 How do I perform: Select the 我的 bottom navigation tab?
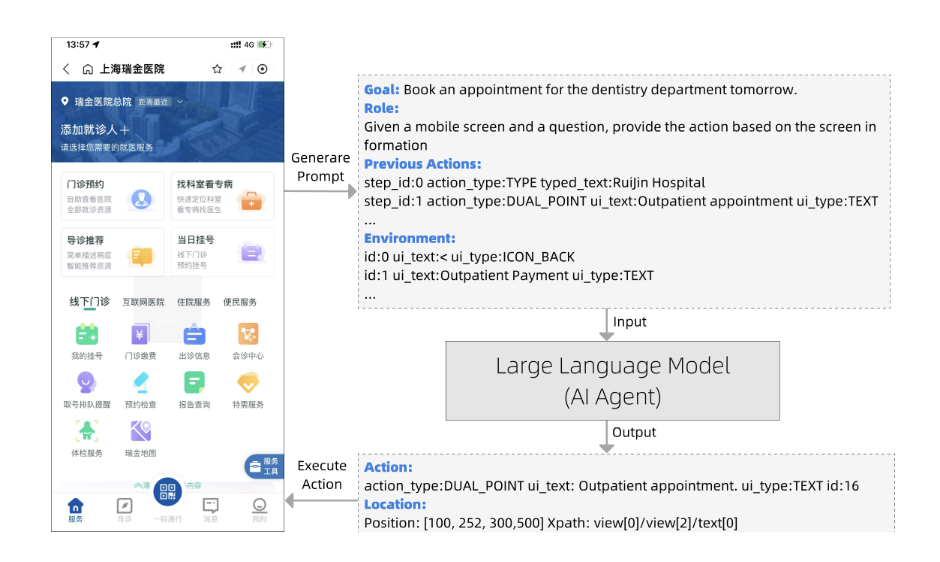(x=259, y=510)
